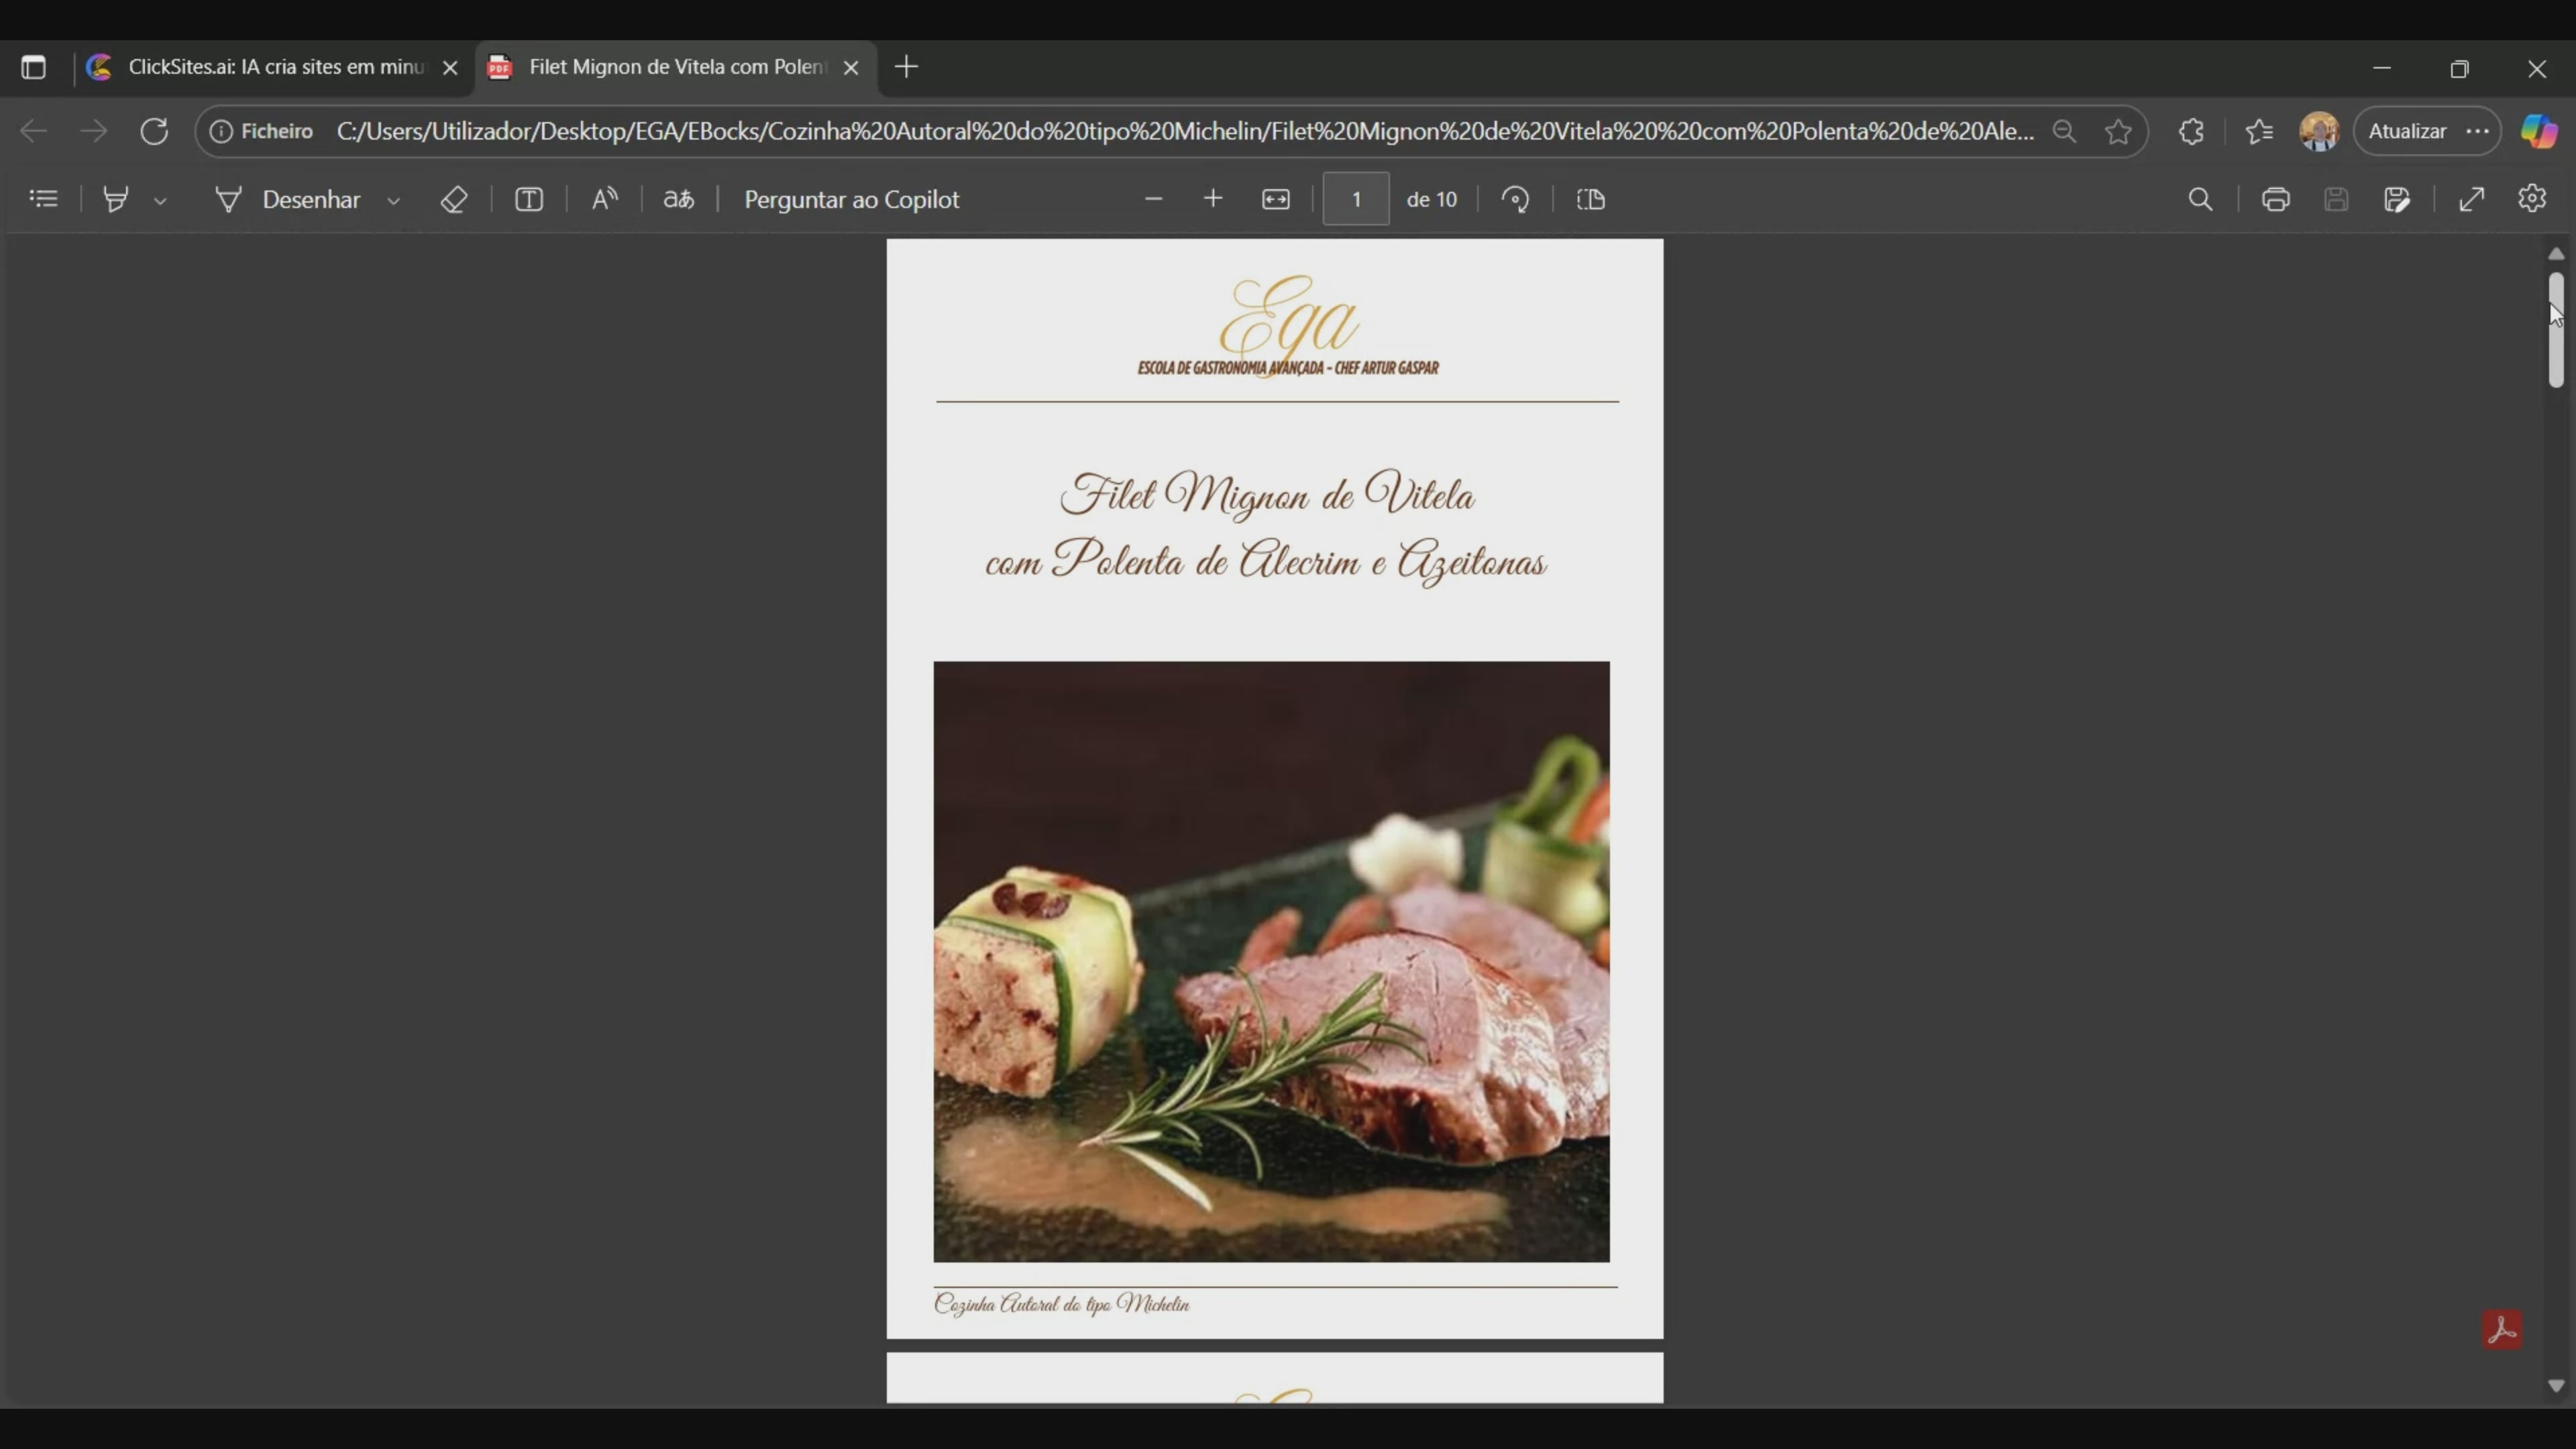Click the page number input field

click(1356, 199)
